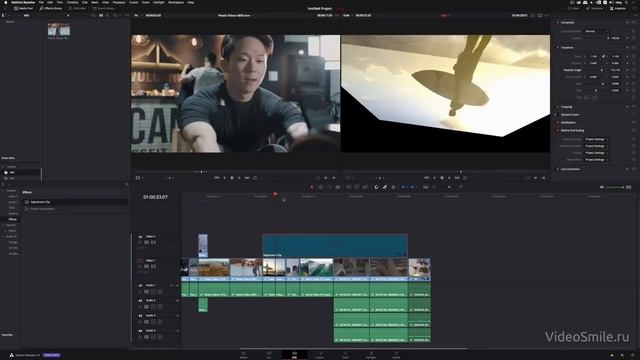The height and width of the screenshot is (360, 640).
Task: Jump to first frame in source viewer
Action: click(217, 178)
